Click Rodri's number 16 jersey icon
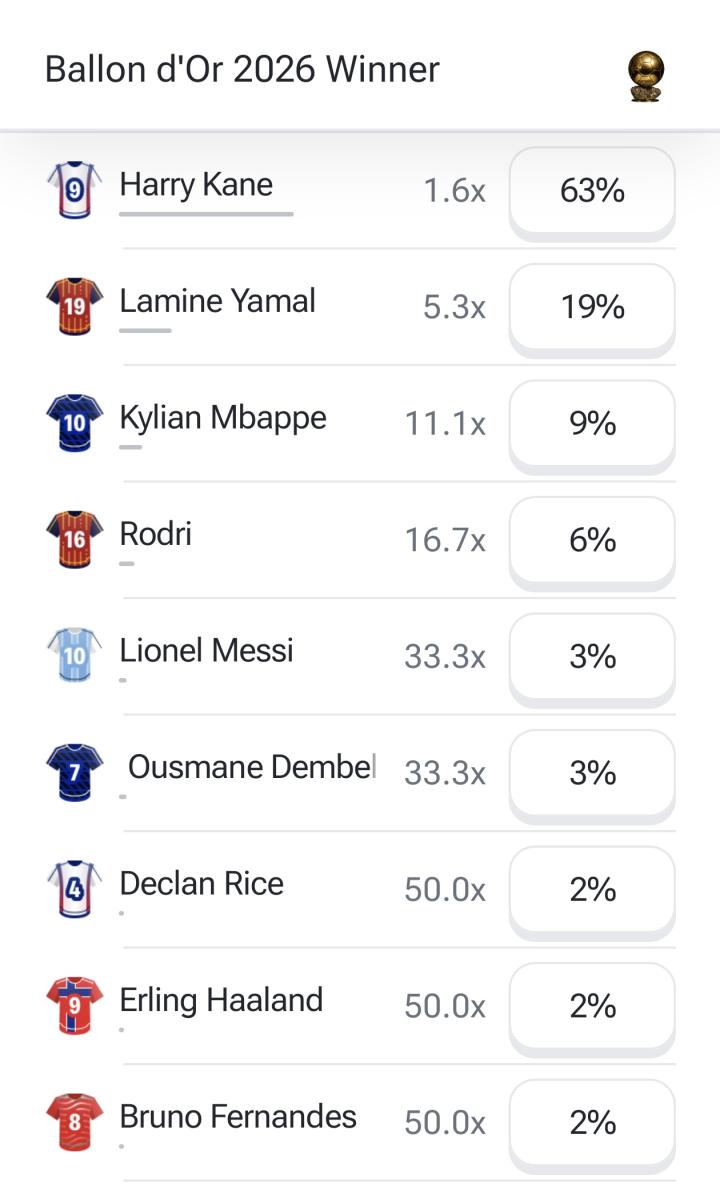Screen dimensions: 720x1187 [x=74, y=539]
